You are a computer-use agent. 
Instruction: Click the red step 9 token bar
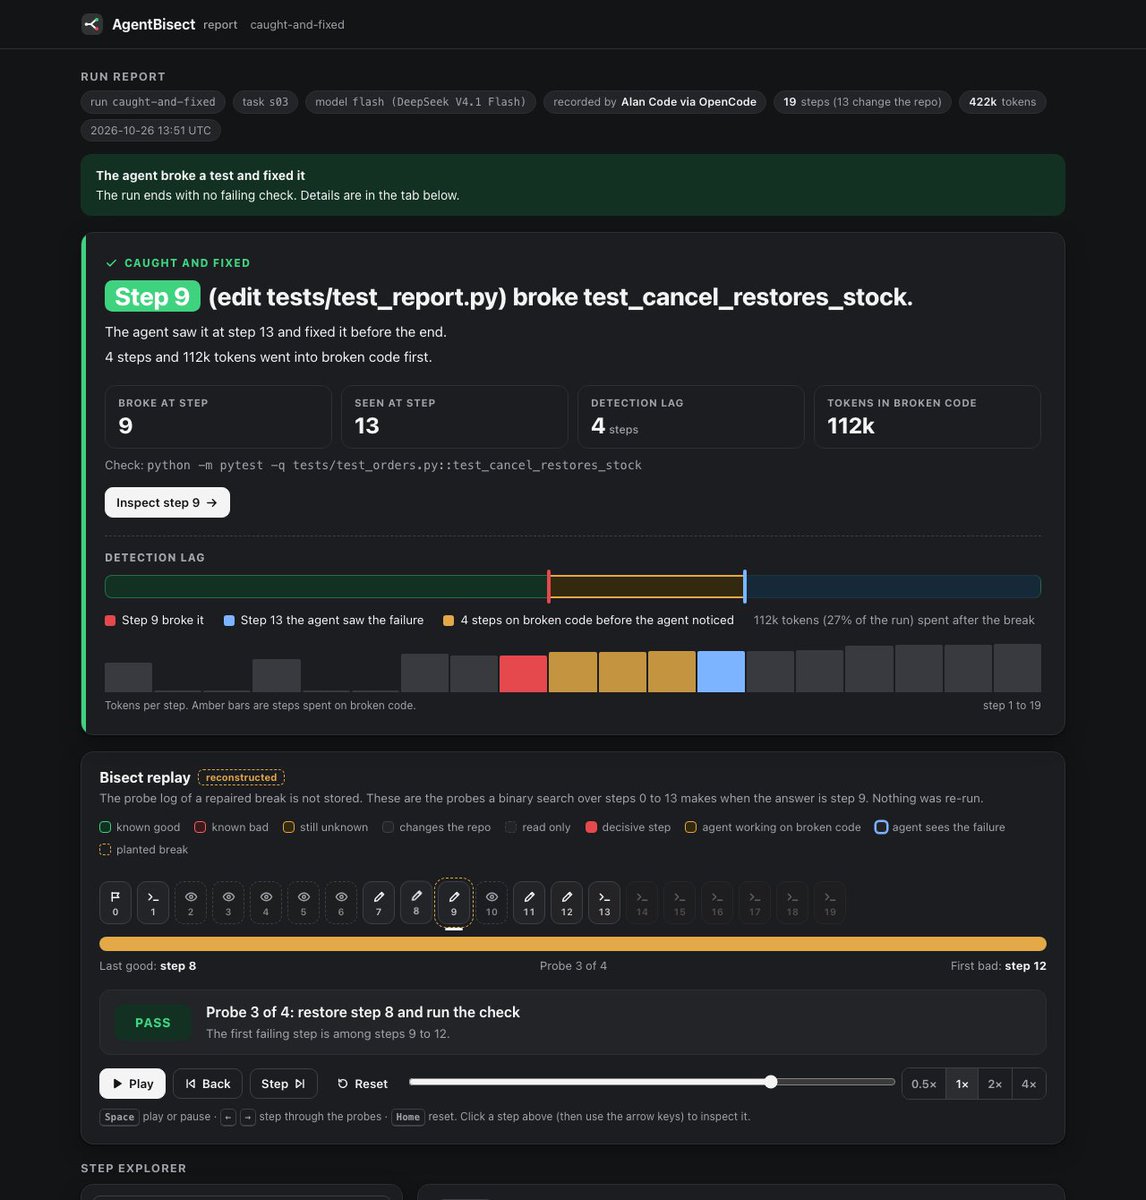523,674
